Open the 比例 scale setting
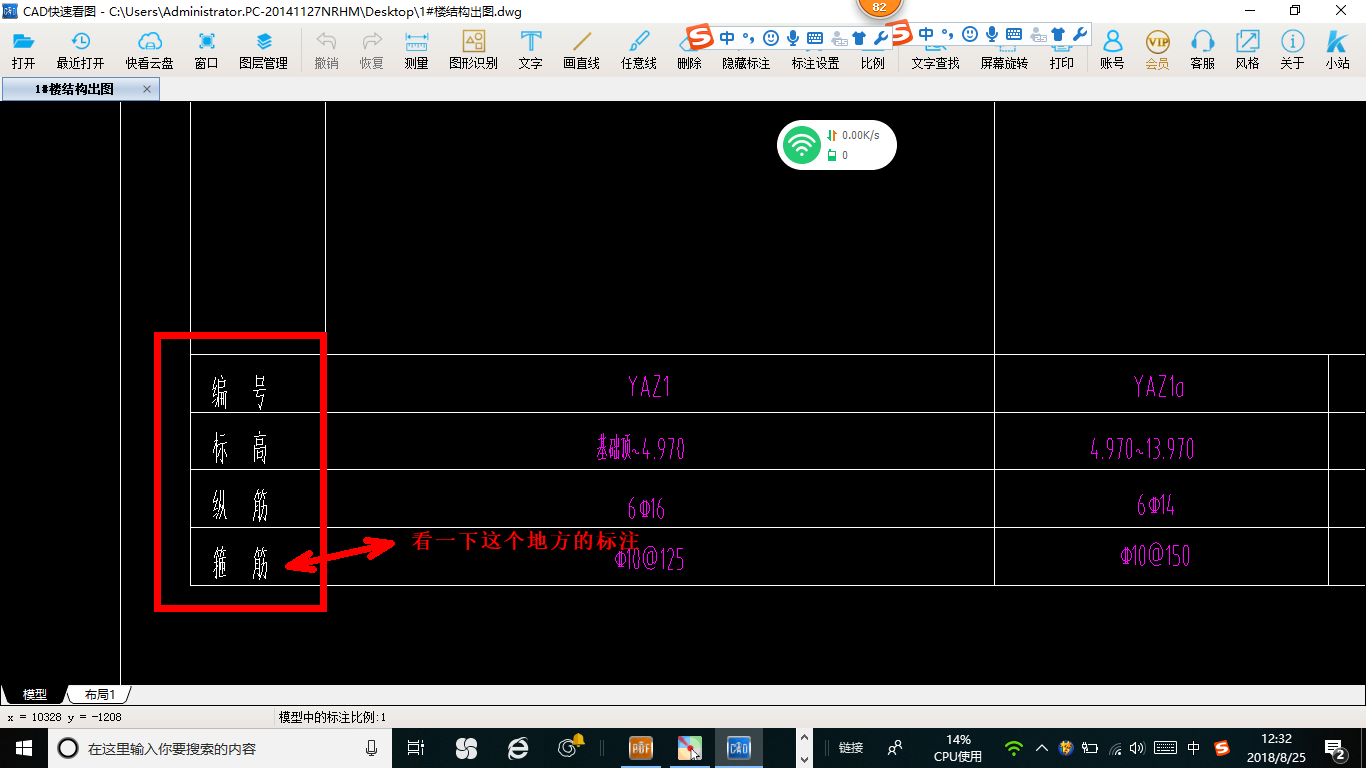This screenshot has height=768, width=1366. pyautogui.click(x=872, y=62)
